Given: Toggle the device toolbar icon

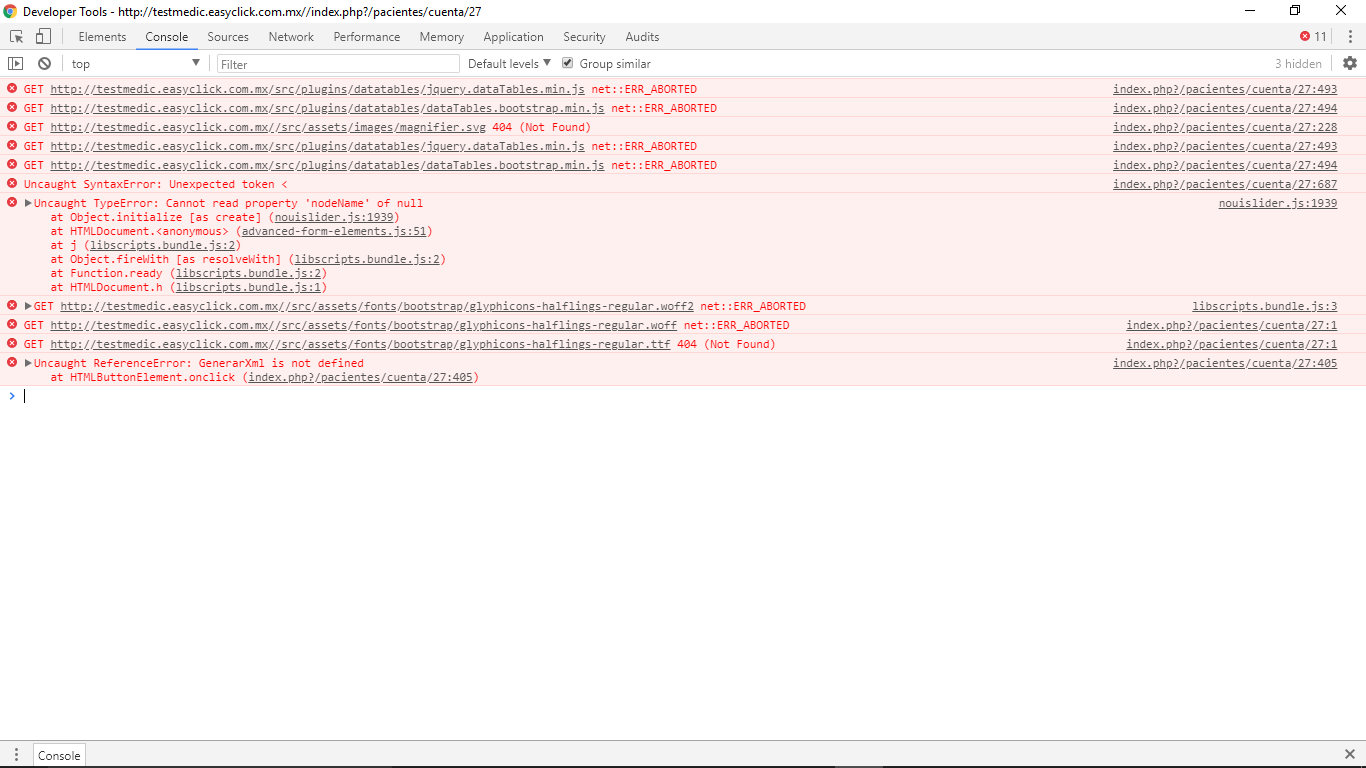Looking at the screenshot, I should 43,37.
